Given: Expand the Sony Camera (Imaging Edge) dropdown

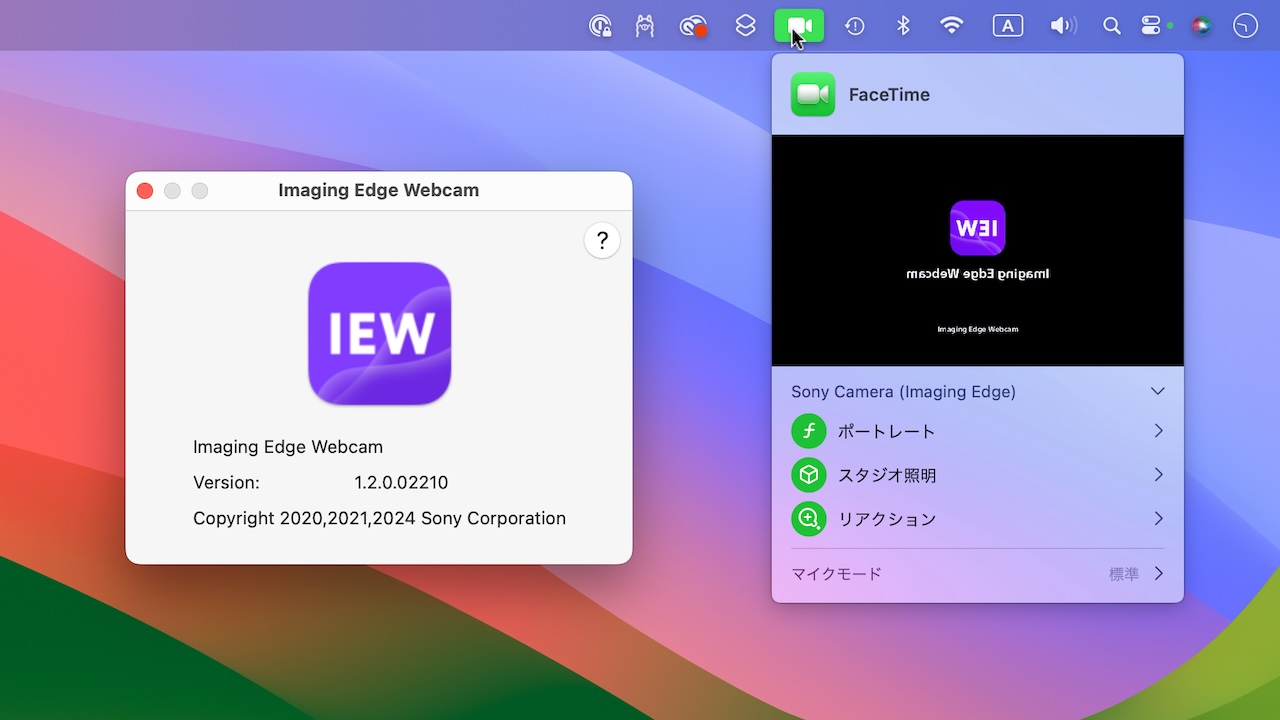Looking at the screenshot, I should pos(1158,391).
